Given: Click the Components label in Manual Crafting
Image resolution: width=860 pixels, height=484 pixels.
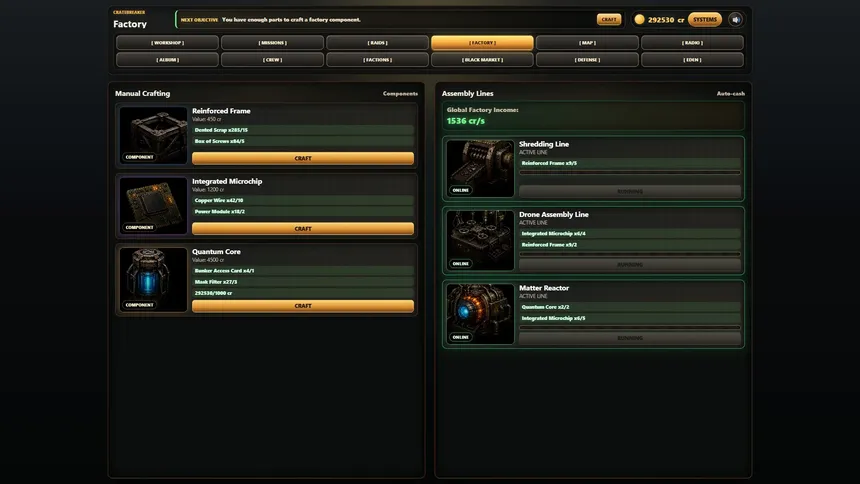Looking at the screenshot, I should [x=400, y=94].
